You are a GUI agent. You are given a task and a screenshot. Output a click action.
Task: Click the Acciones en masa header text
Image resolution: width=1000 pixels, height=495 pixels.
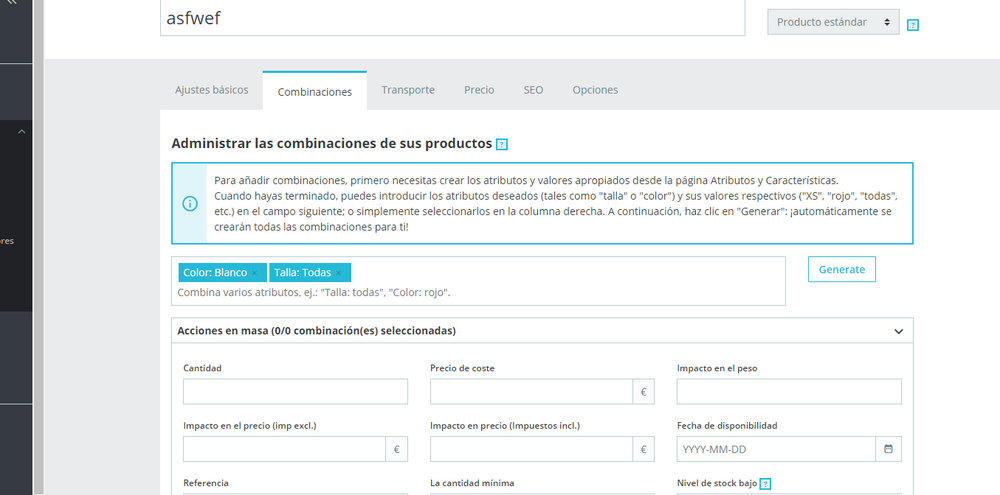316,331
